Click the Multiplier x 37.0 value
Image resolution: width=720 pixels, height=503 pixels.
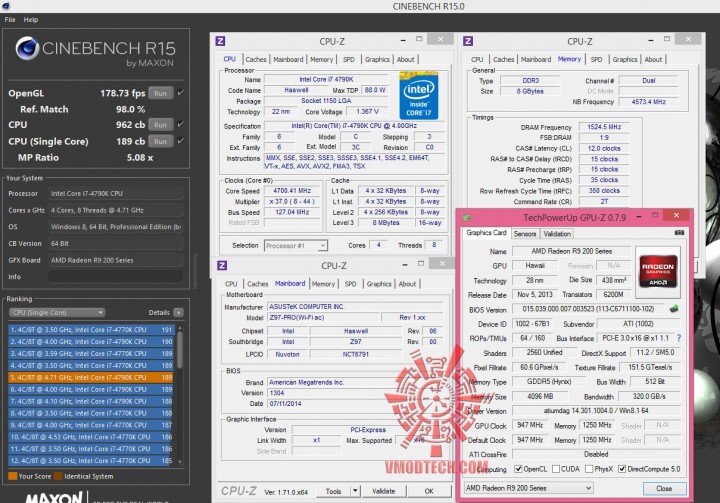point(292,201)
